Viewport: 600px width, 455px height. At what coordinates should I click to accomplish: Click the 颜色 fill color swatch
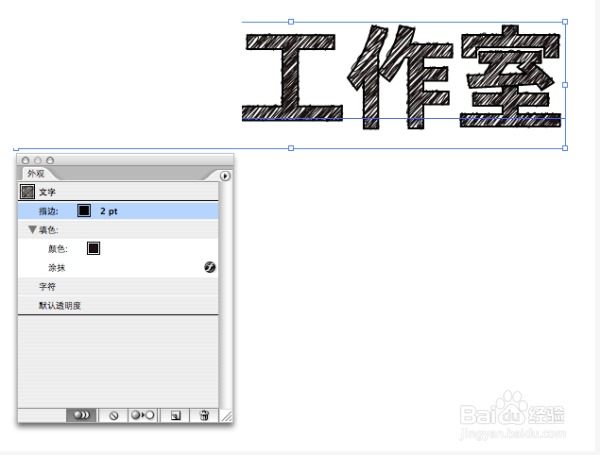click(x=93, y=248)
